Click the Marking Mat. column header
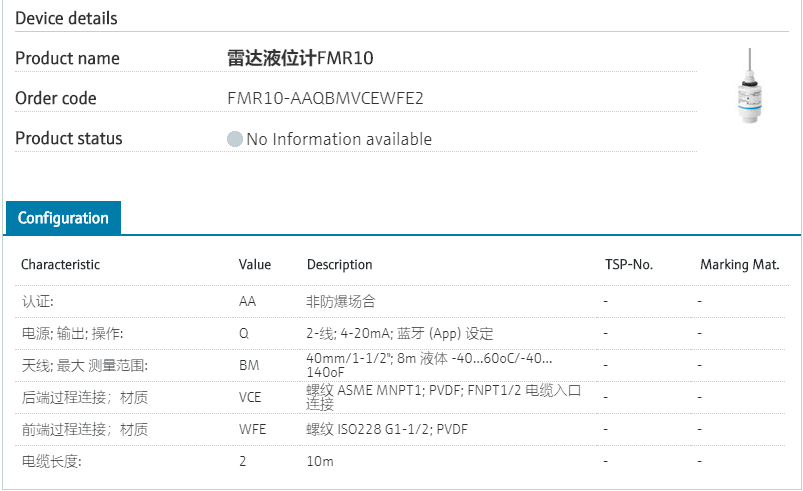The image size is (803, 491). point(739,265)
